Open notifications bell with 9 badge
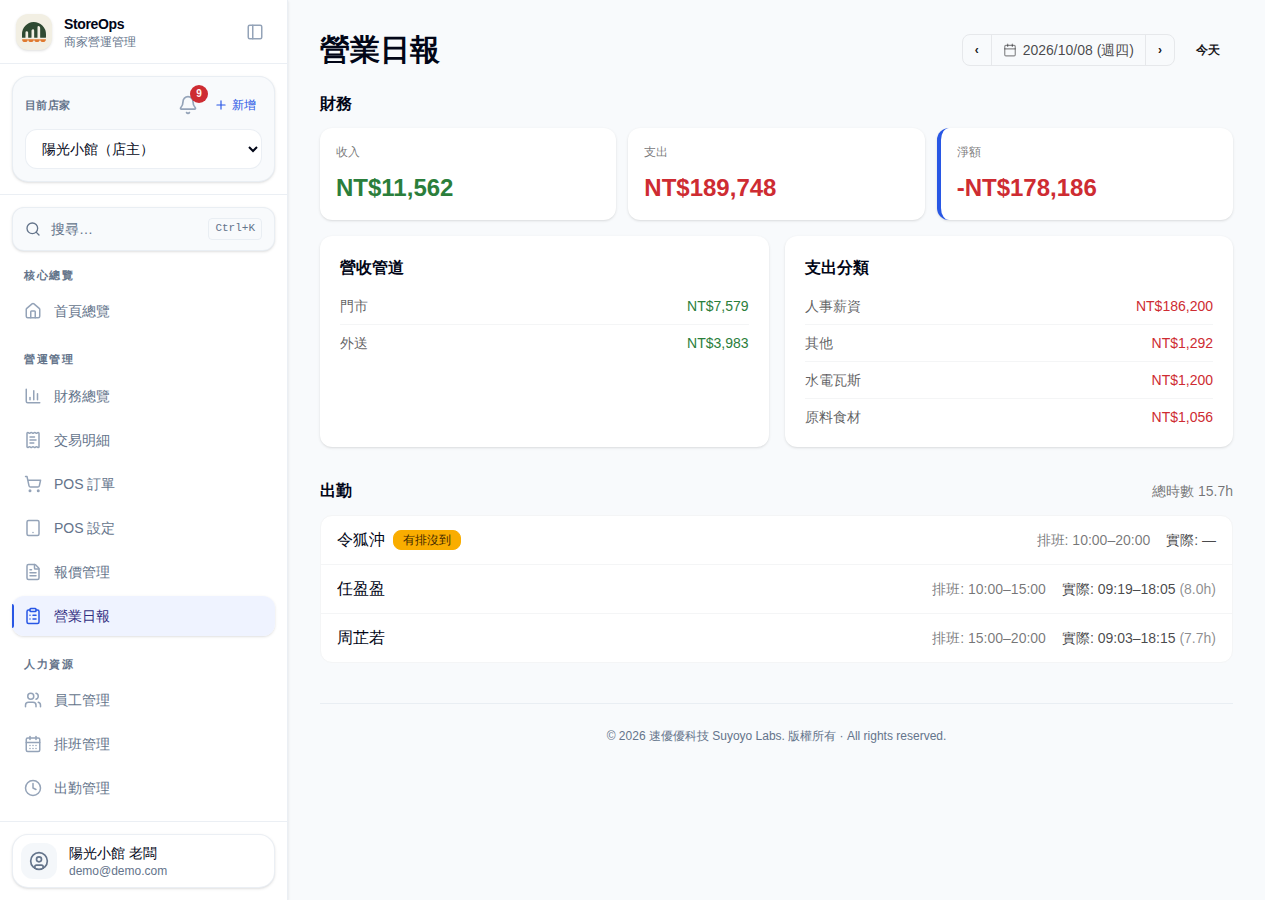1280x900 pixels. pos(188,105)
